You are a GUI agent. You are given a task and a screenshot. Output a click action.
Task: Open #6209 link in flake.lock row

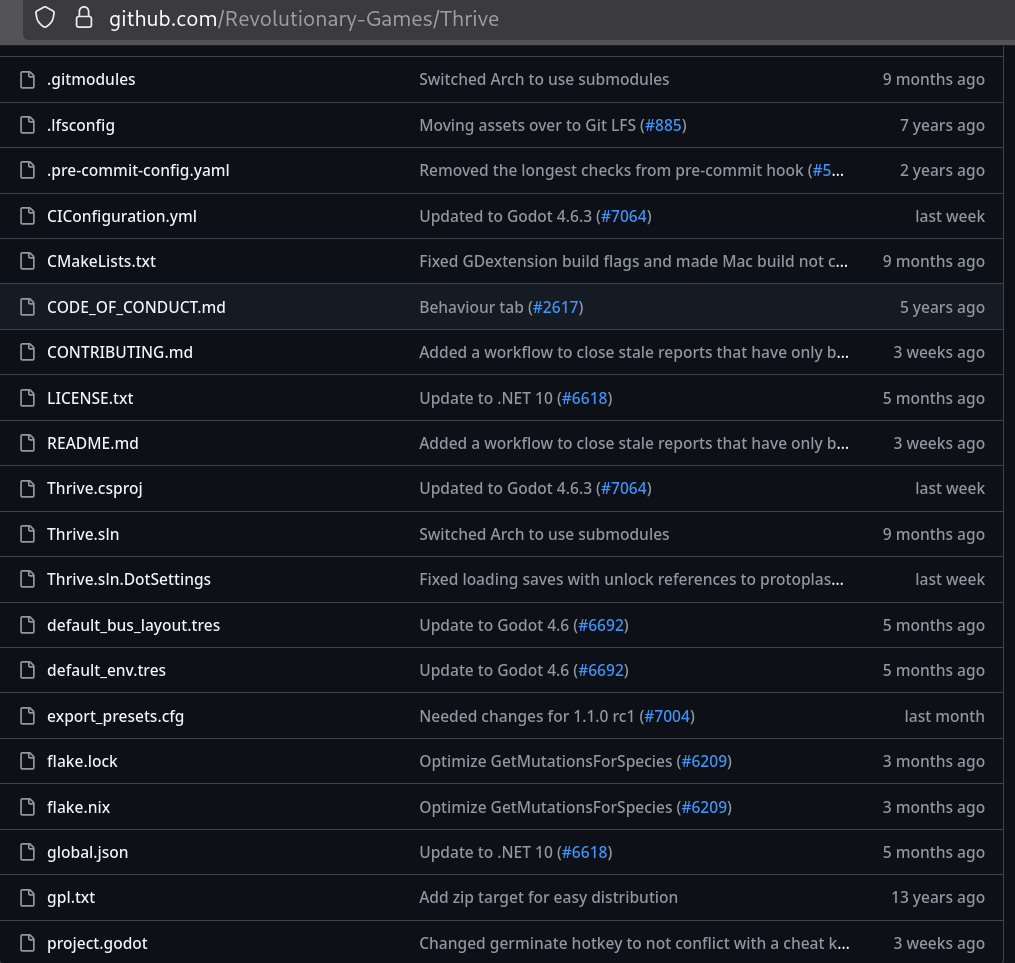pos(704,761)
